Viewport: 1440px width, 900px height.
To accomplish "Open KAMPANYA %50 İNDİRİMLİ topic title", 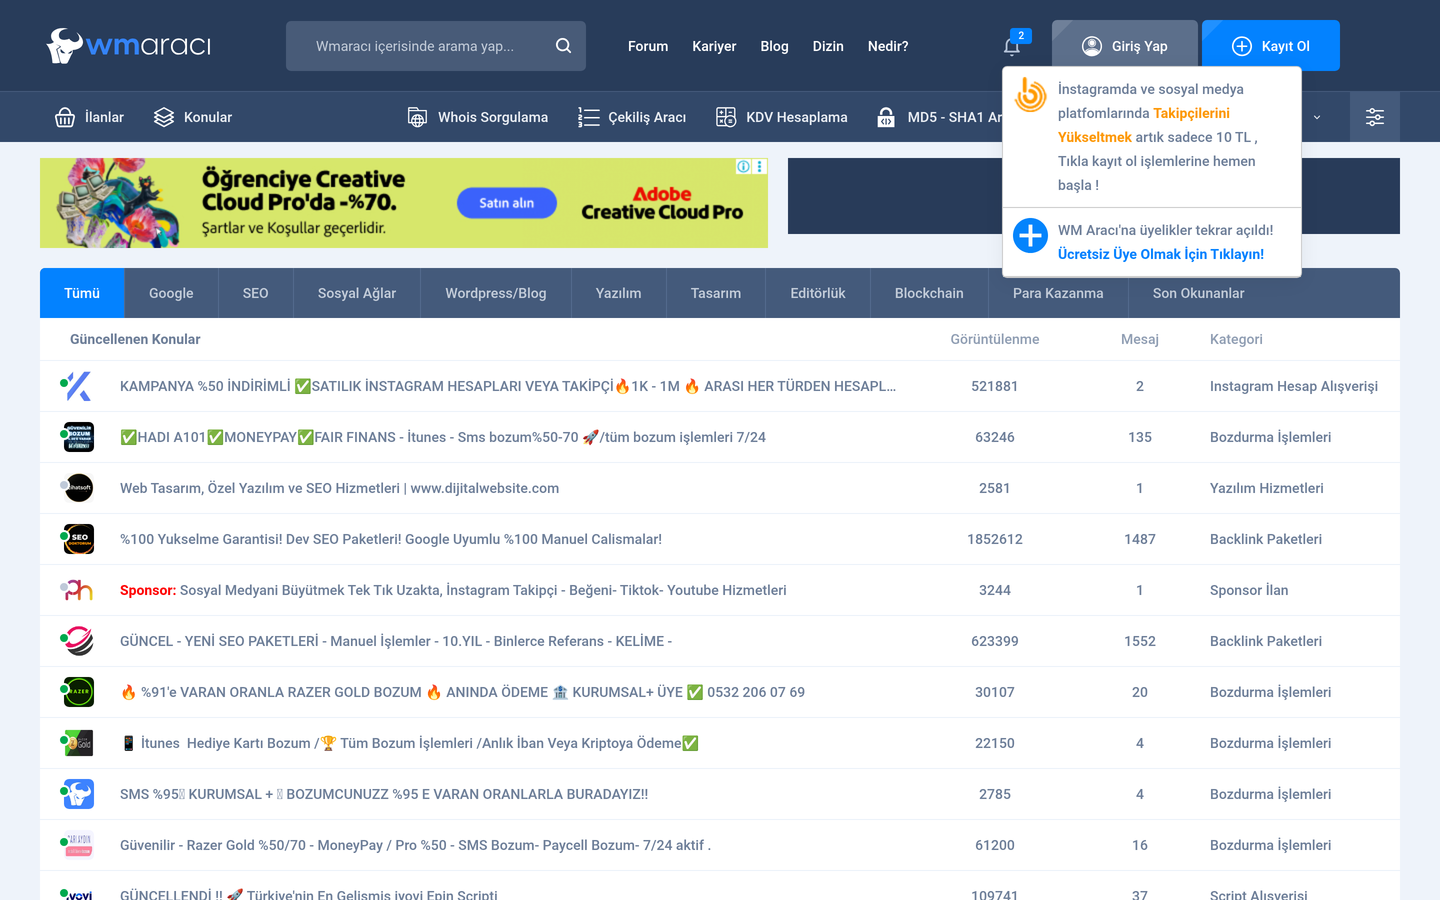I will 508,386.
